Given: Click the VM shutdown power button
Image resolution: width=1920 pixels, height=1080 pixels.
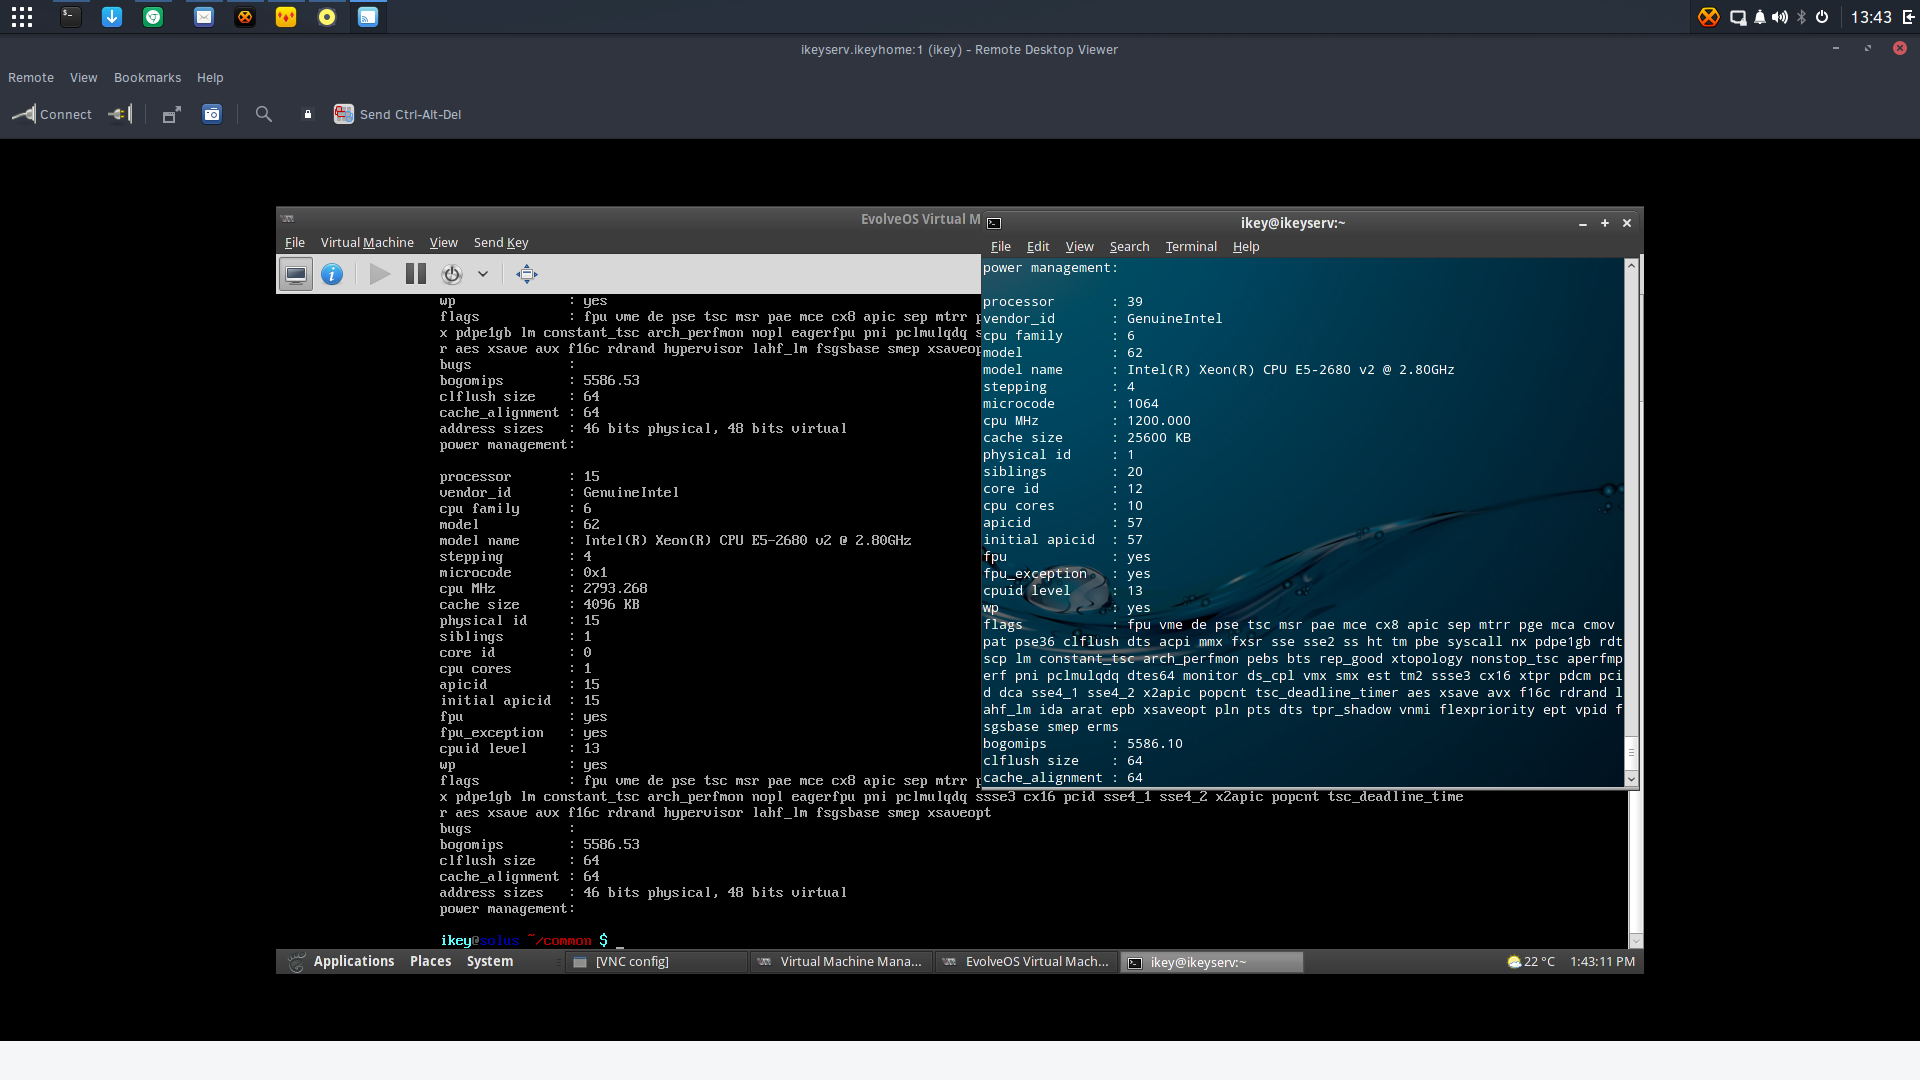Looking at the screenshot, I should [452, 274].
